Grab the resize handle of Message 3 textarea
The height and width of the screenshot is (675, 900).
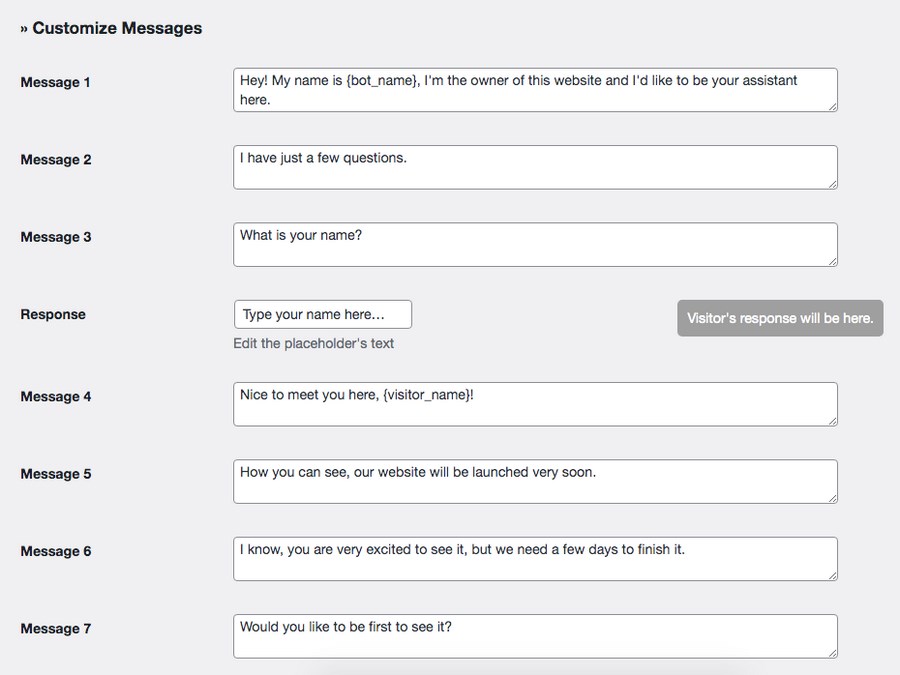pos(832,261)
